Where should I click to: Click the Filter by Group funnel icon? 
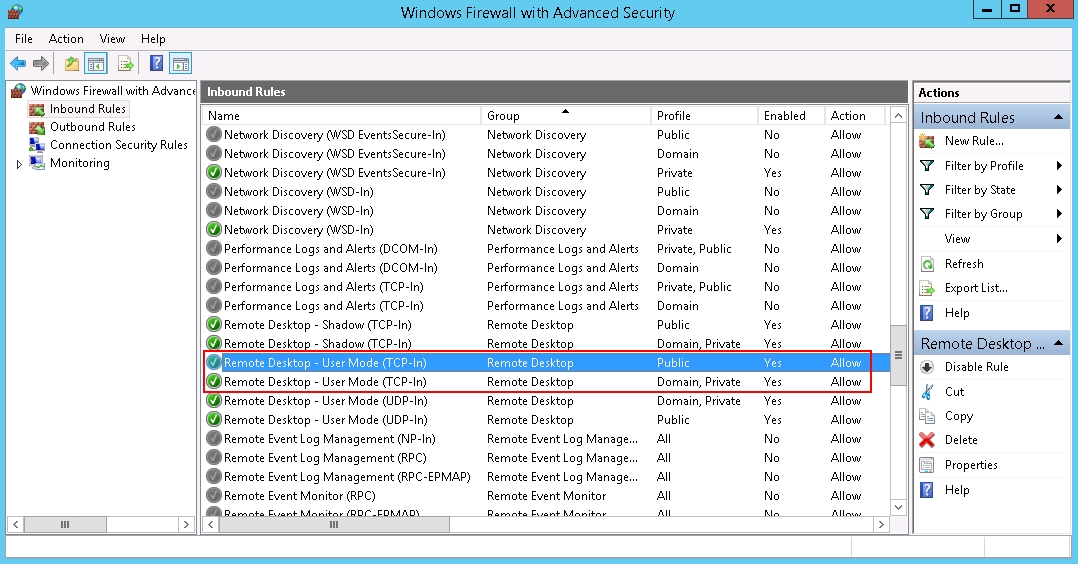coord(927,214)
